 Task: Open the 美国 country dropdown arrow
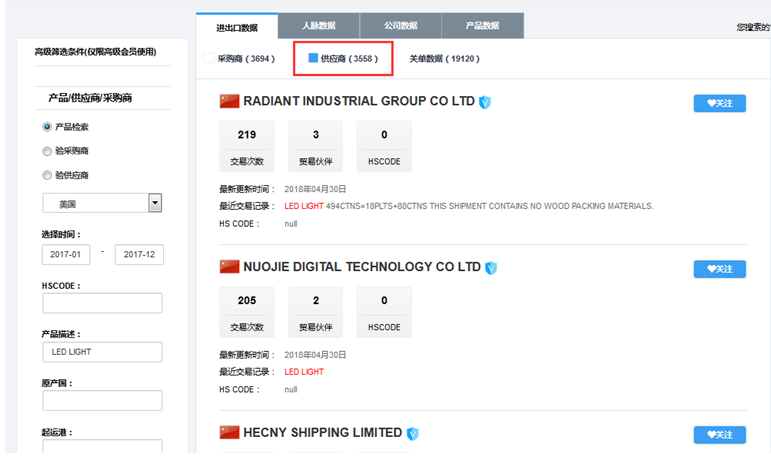[x=155, y=203]
